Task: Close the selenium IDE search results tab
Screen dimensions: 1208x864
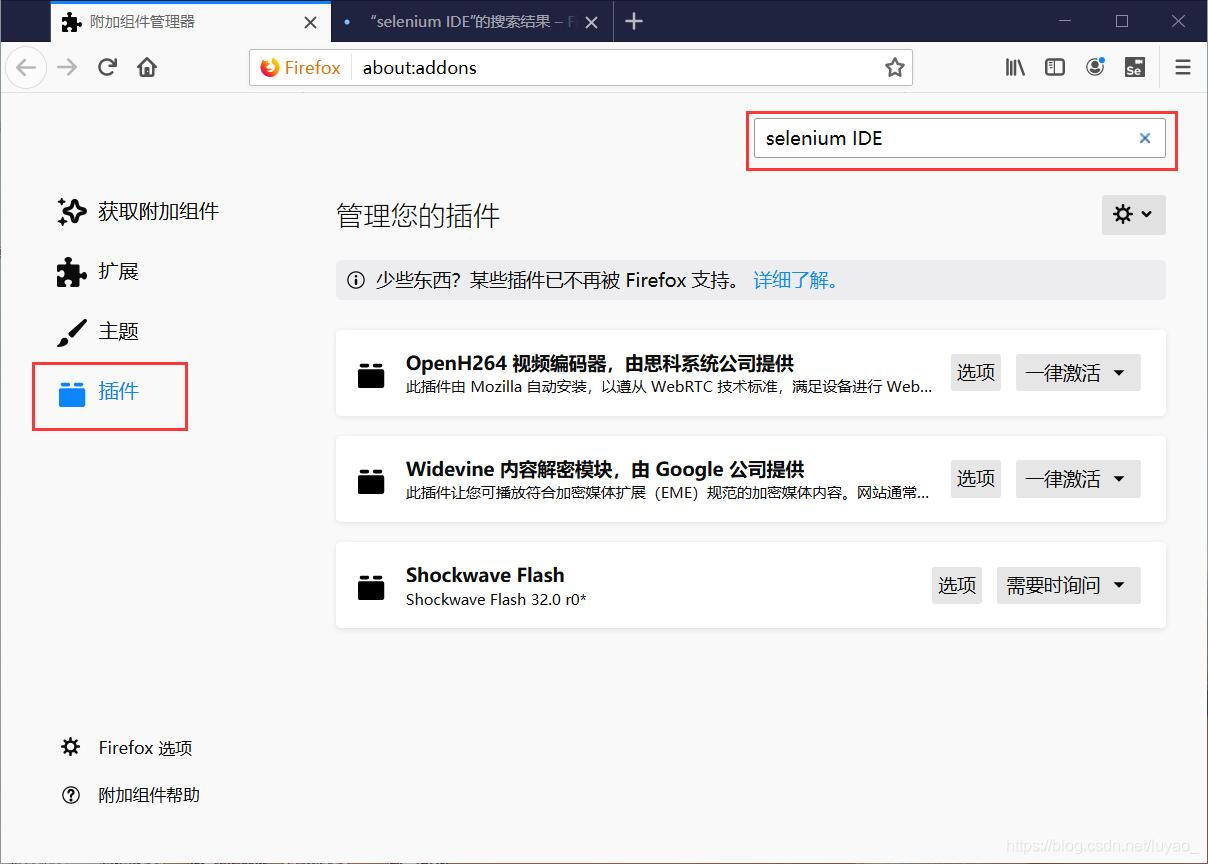Action: (592, 22)
